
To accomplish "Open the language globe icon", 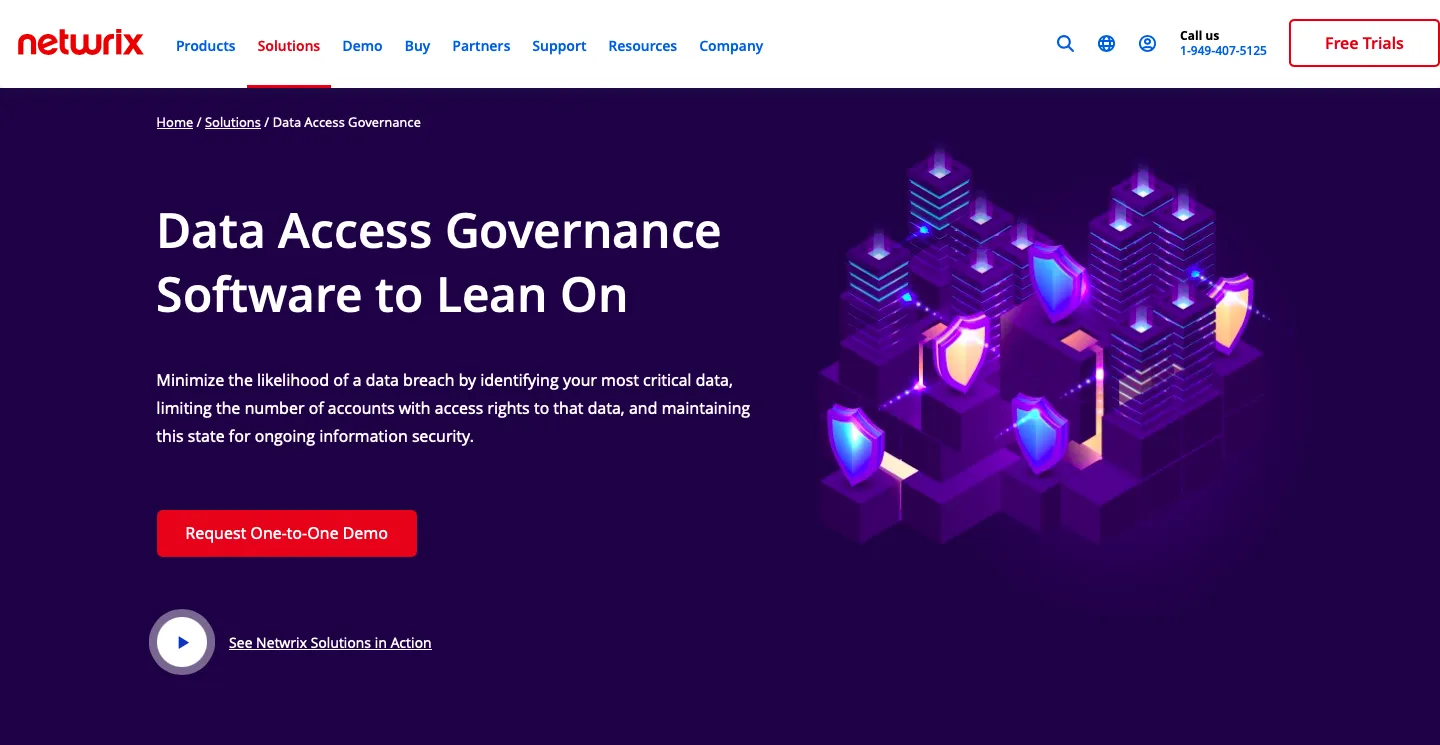I will click(x=1106, y=44).
